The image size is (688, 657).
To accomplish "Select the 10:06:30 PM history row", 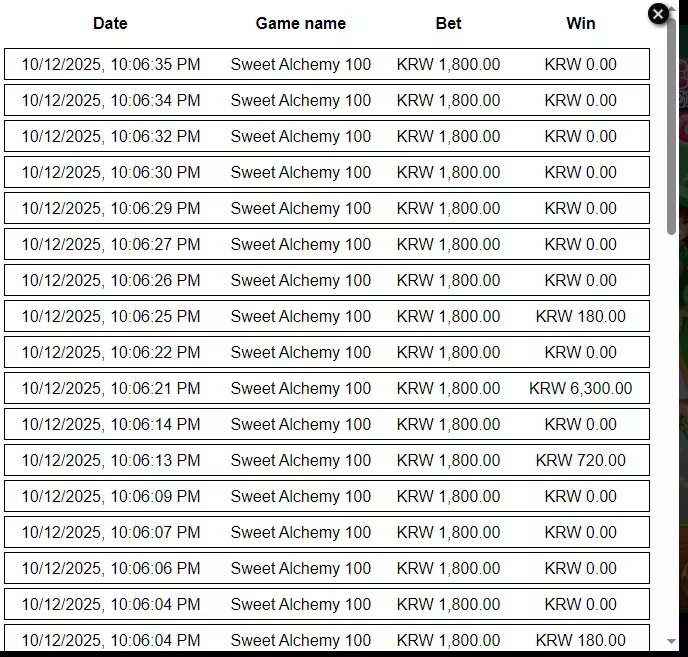I will (x=327, y=172).
